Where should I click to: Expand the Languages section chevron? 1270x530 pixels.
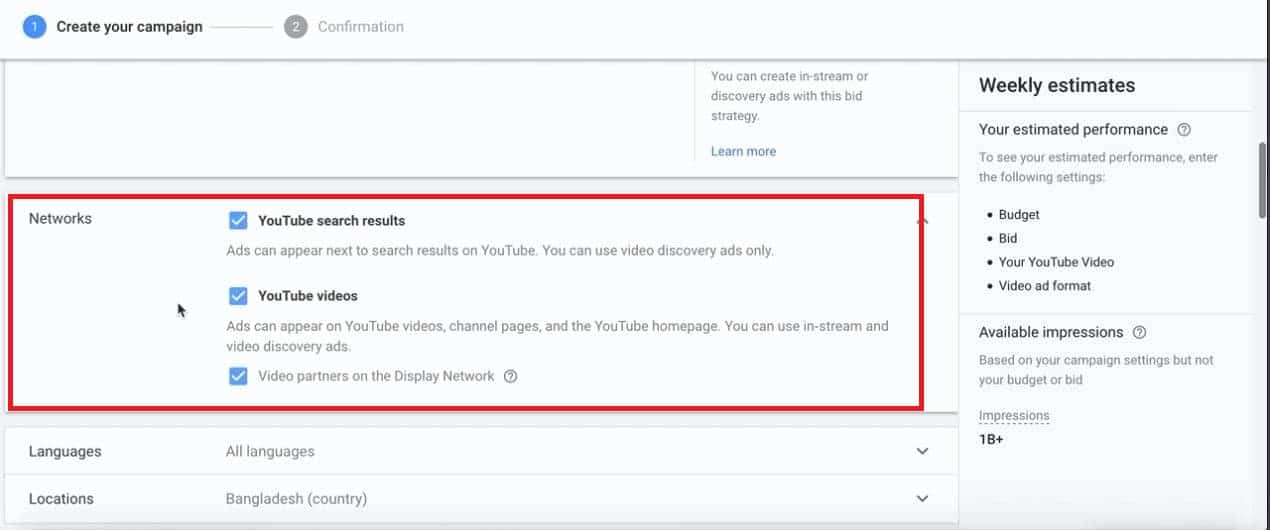[x=922, y=451]
